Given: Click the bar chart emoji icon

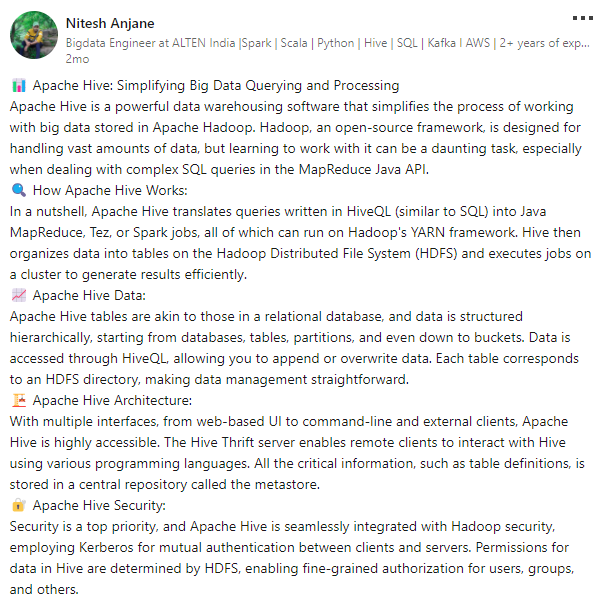Looking at the screenshot, I should (x=19, y=86).
